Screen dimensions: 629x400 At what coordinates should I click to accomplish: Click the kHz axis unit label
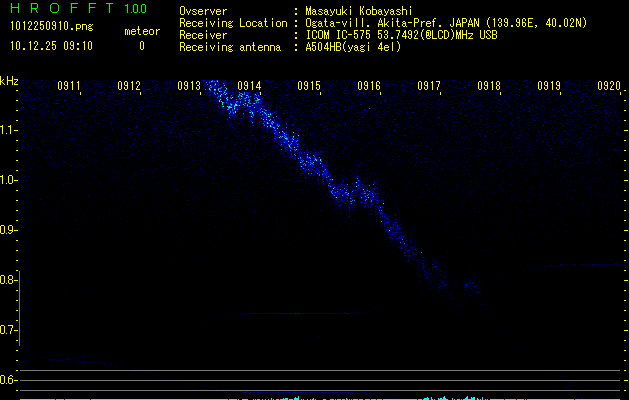[9, 81]
